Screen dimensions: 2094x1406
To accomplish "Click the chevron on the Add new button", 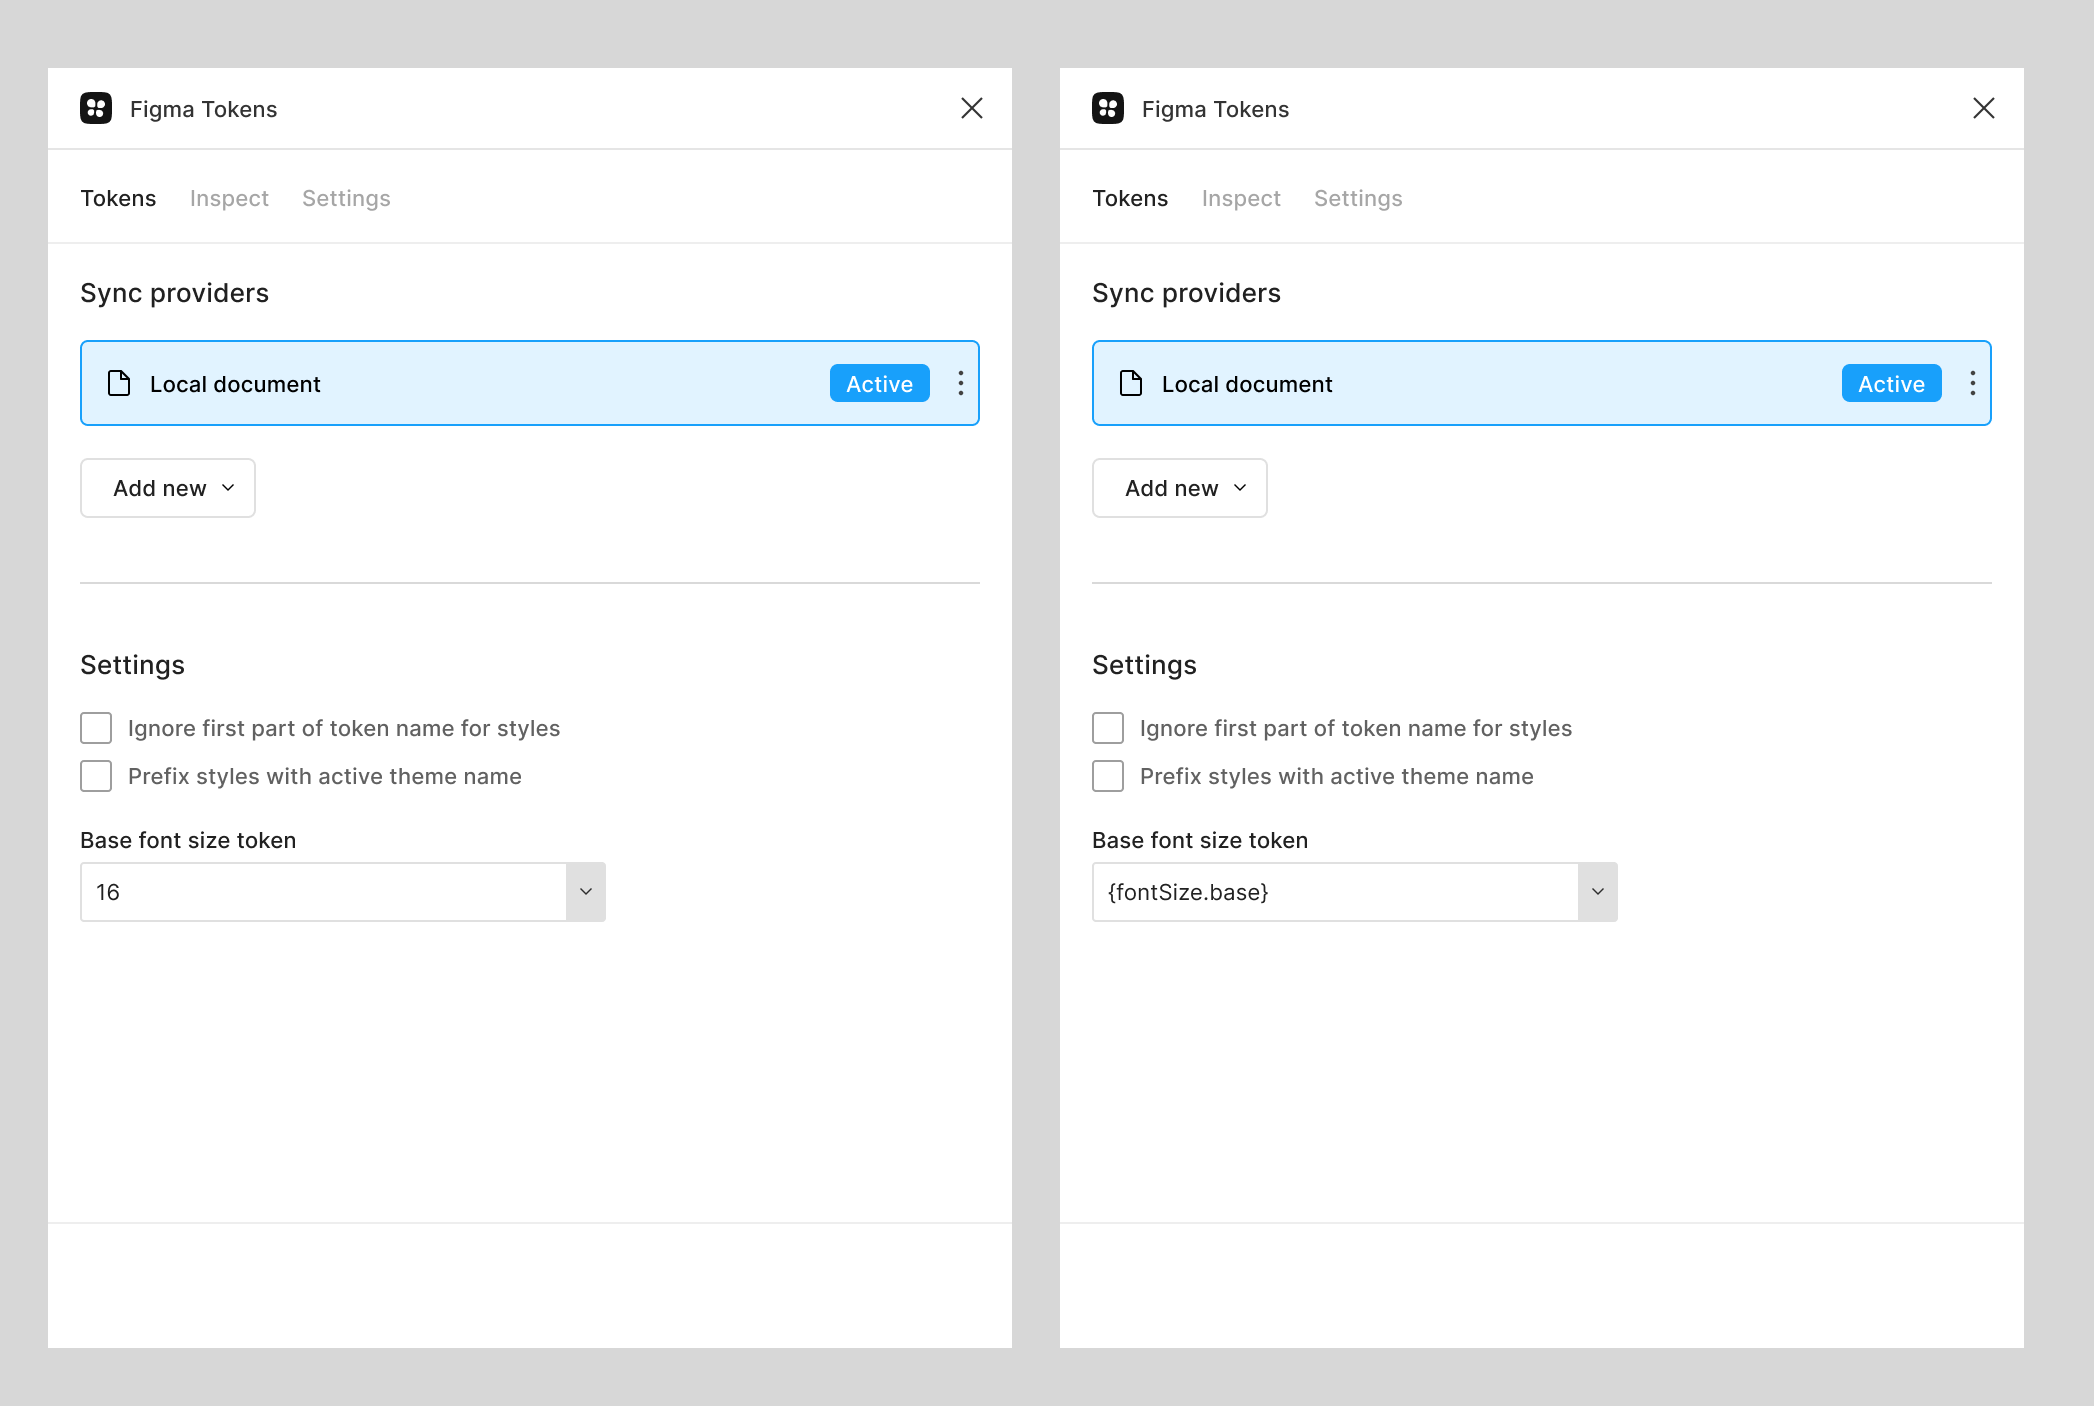I will pyautogui.click(x=228, y=488).
